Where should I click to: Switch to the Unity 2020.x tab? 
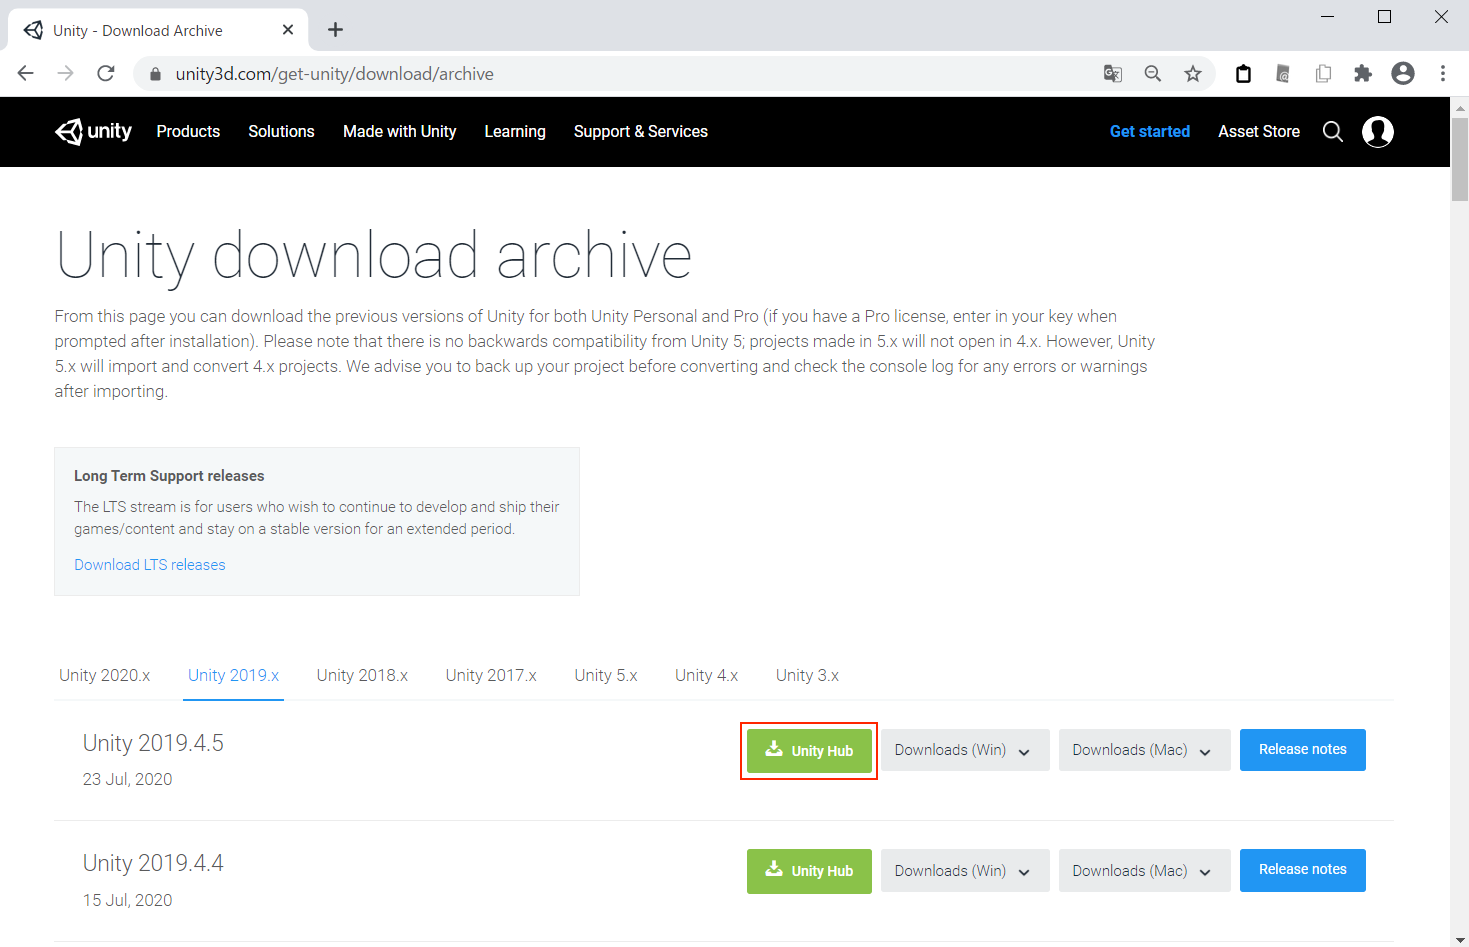105,675
